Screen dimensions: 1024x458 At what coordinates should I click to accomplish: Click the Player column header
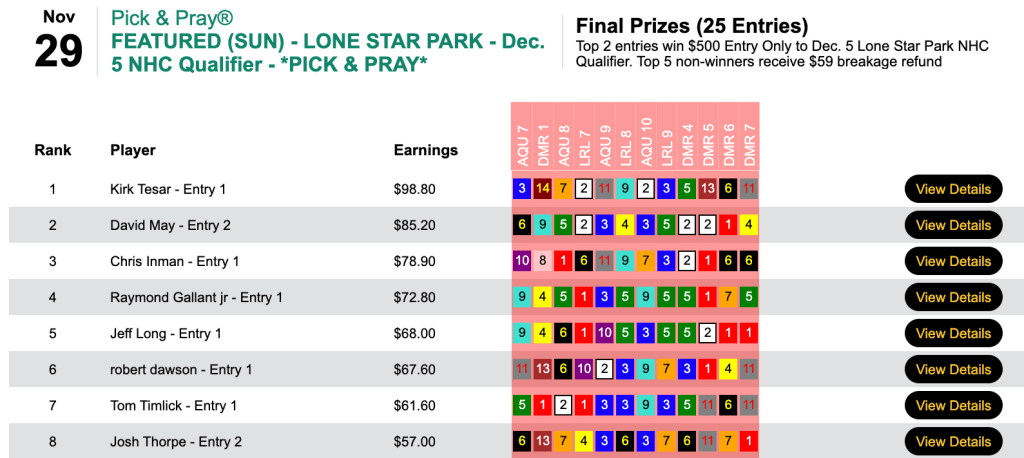coord(133,150)
